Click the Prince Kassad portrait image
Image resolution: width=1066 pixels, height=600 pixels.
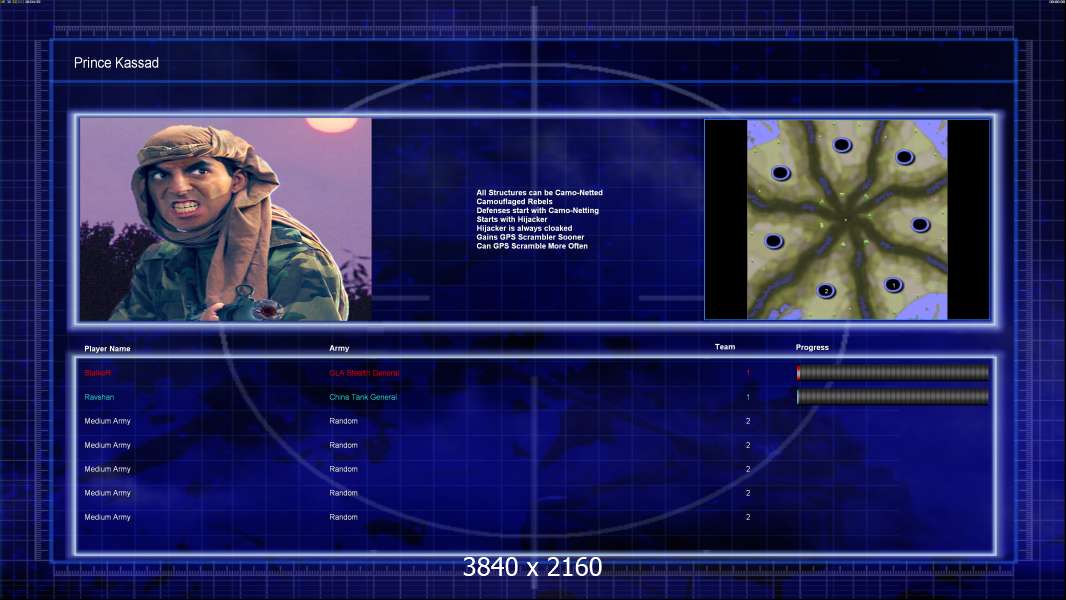tap(226, 219)
